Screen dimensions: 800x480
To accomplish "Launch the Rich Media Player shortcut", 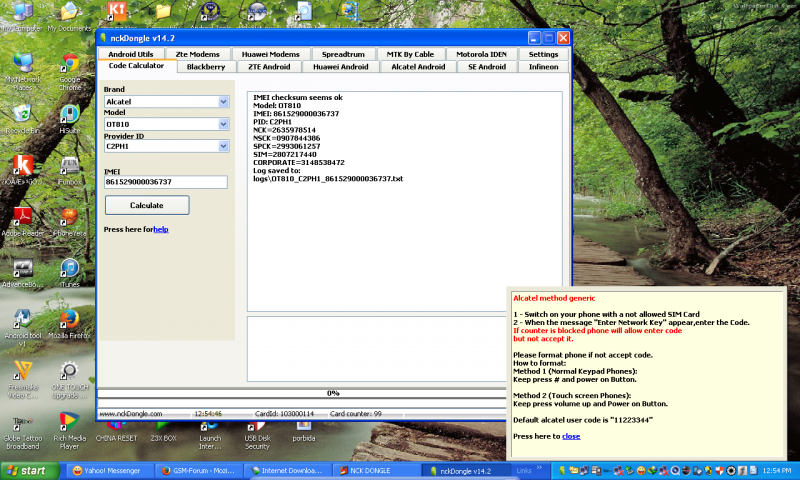I will (69, 424).
